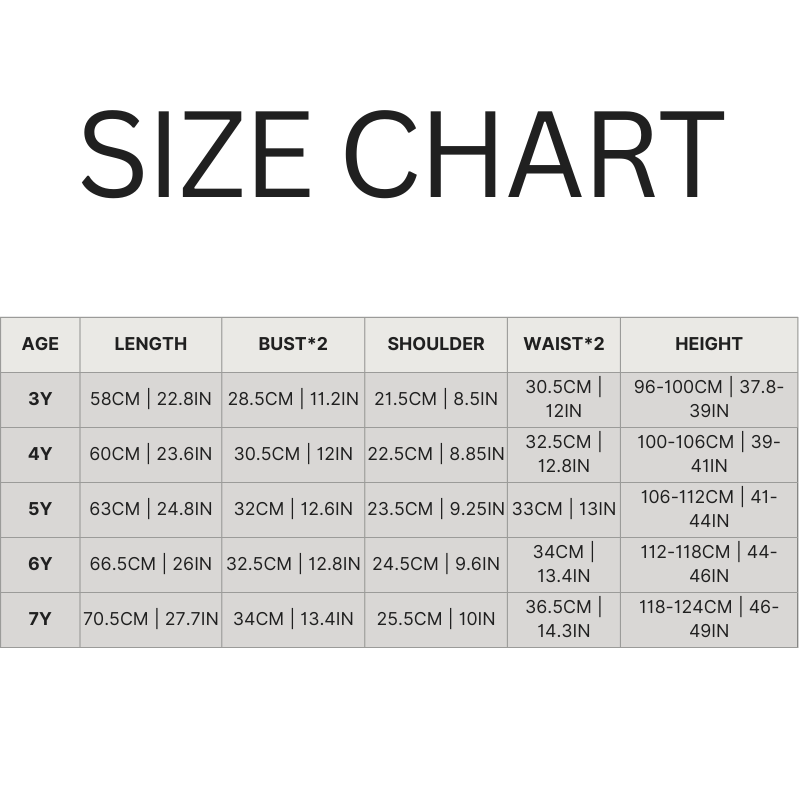
Task: Select the WAIST*2 column header
Action: pos(564,344)
